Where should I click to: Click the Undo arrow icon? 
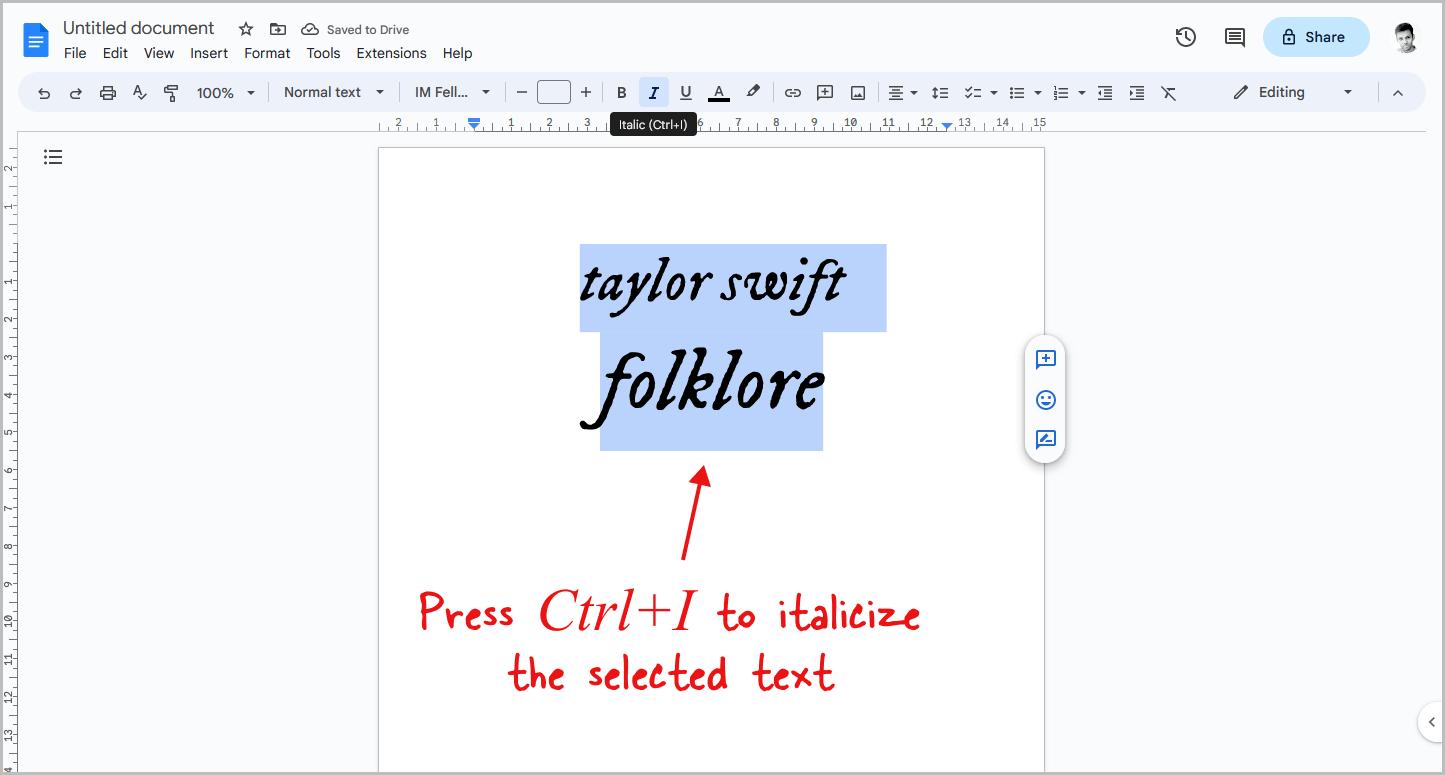[44, 93]
